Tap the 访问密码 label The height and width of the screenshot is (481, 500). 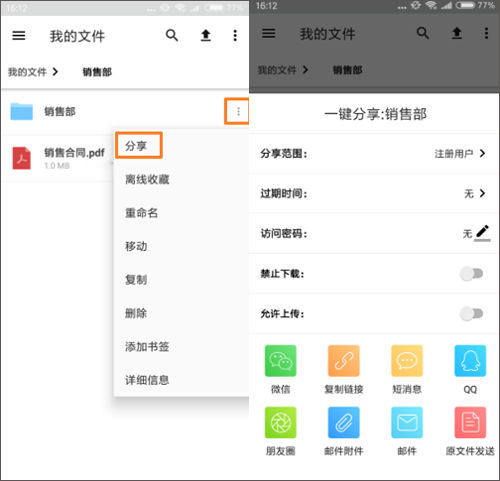tap(284, 233)
